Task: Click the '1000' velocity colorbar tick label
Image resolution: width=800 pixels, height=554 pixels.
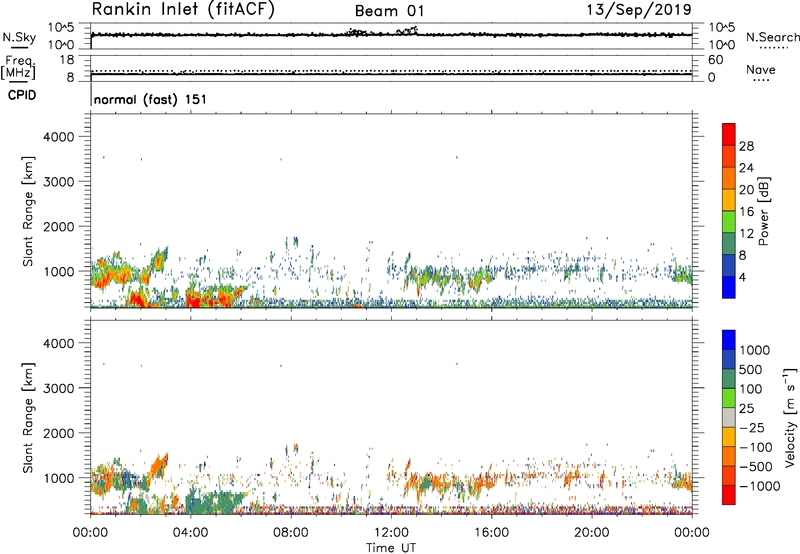Action: click(x=754, y=350)
